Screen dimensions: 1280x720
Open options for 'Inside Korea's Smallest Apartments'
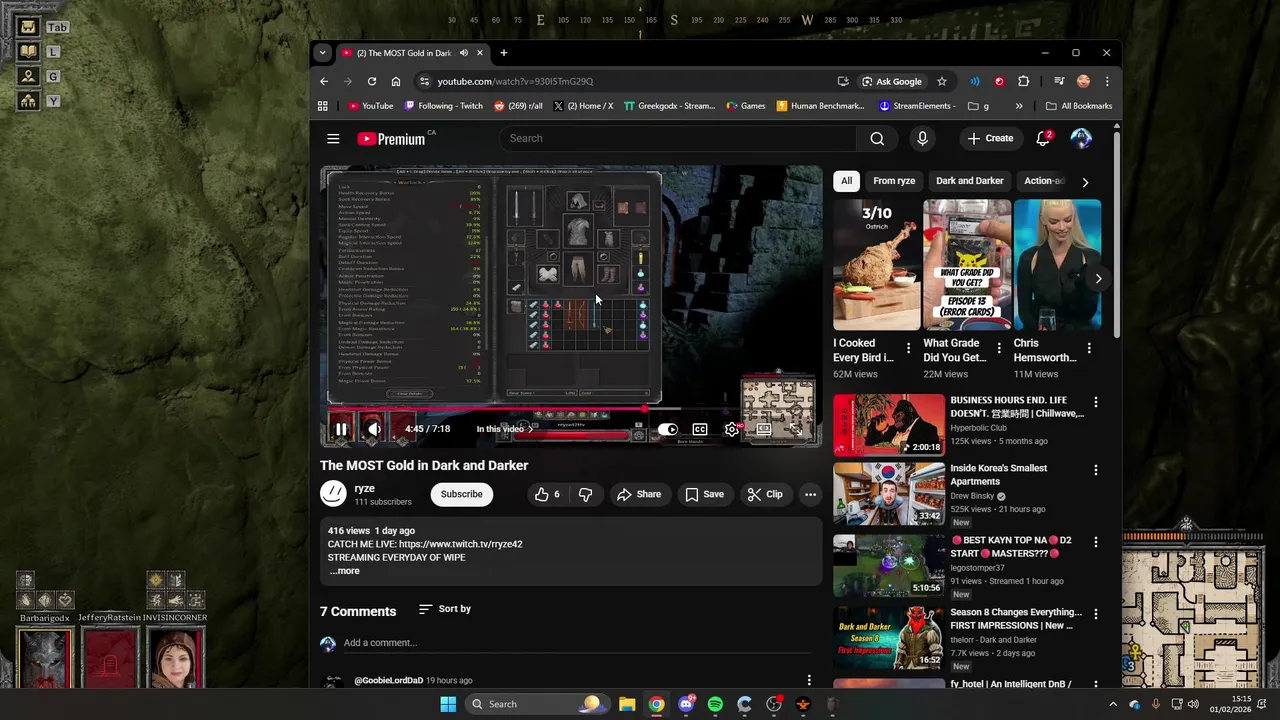click(1095, 470)
